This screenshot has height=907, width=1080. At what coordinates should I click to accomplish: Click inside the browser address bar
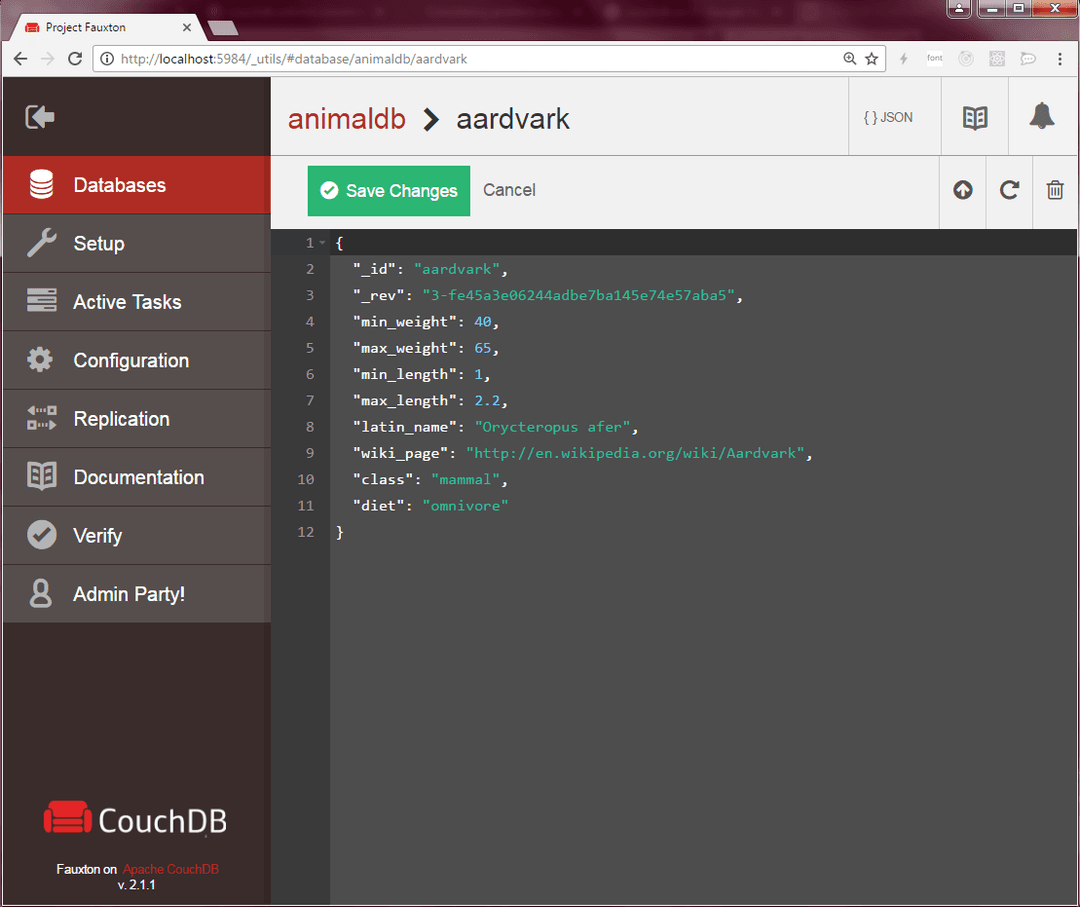coord(400,58)
